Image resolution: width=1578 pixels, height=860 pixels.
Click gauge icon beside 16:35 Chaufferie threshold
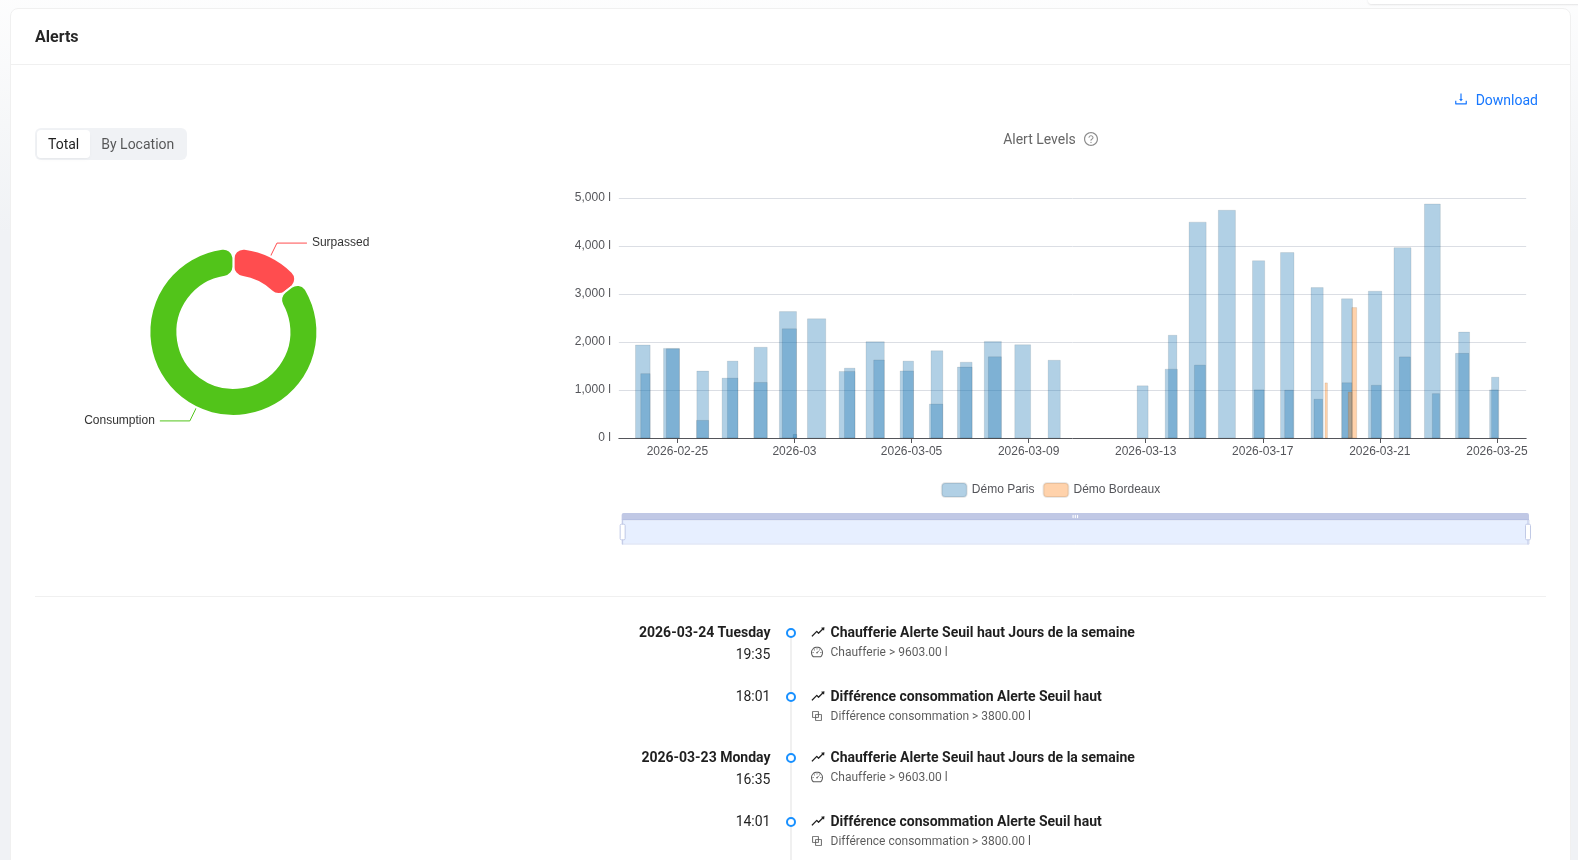817,777
